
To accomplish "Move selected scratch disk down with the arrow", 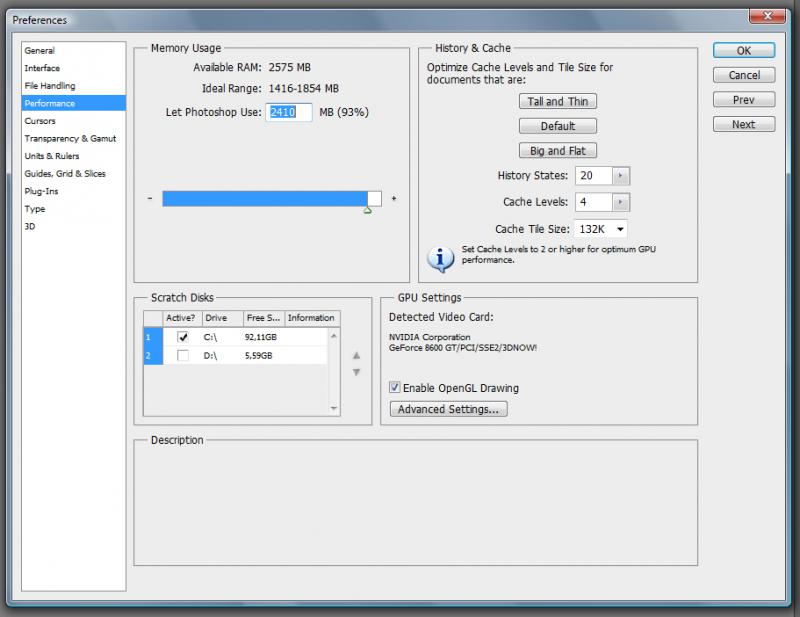I will (356, 372).
